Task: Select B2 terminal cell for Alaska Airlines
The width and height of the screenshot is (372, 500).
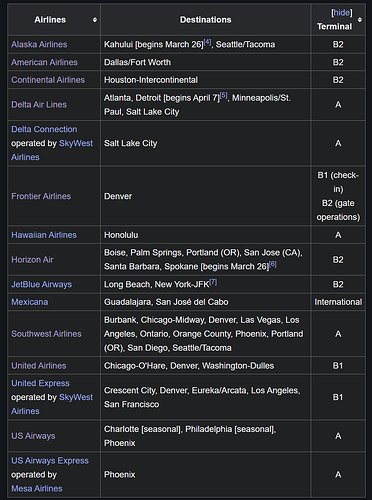Action: tap(338, 44)
